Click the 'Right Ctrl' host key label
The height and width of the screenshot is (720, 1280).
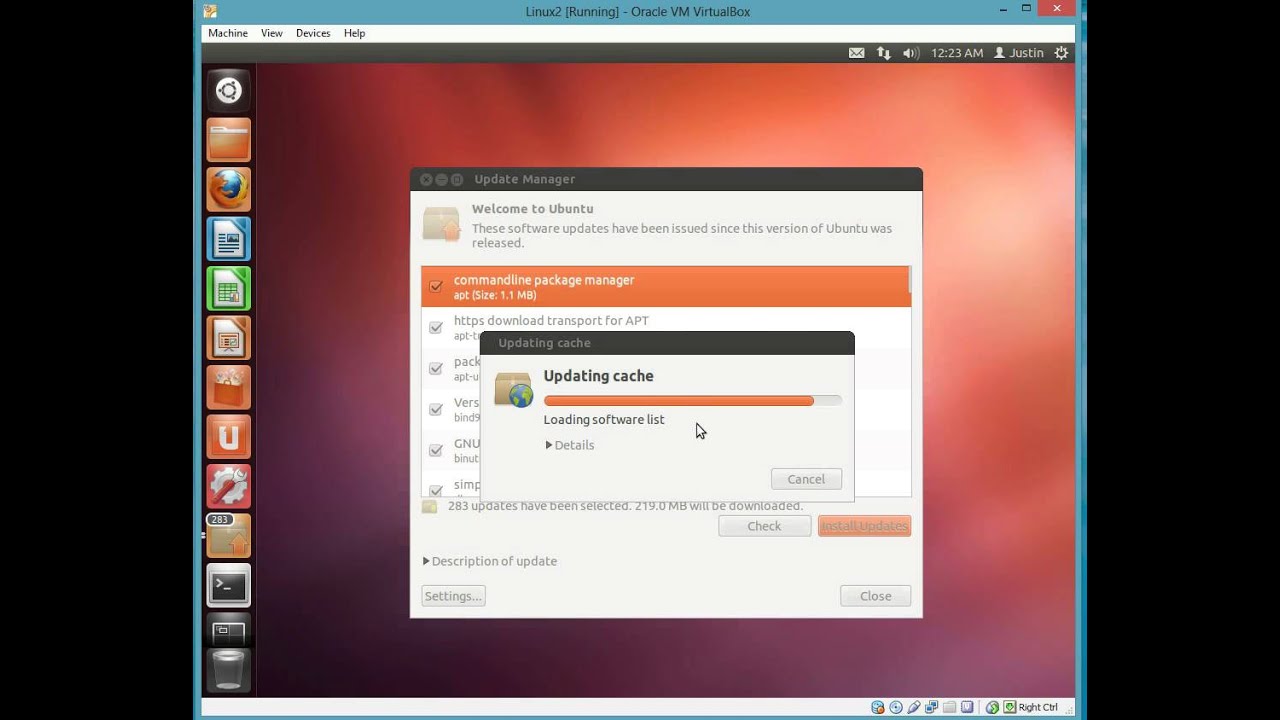click(1038, 707)
